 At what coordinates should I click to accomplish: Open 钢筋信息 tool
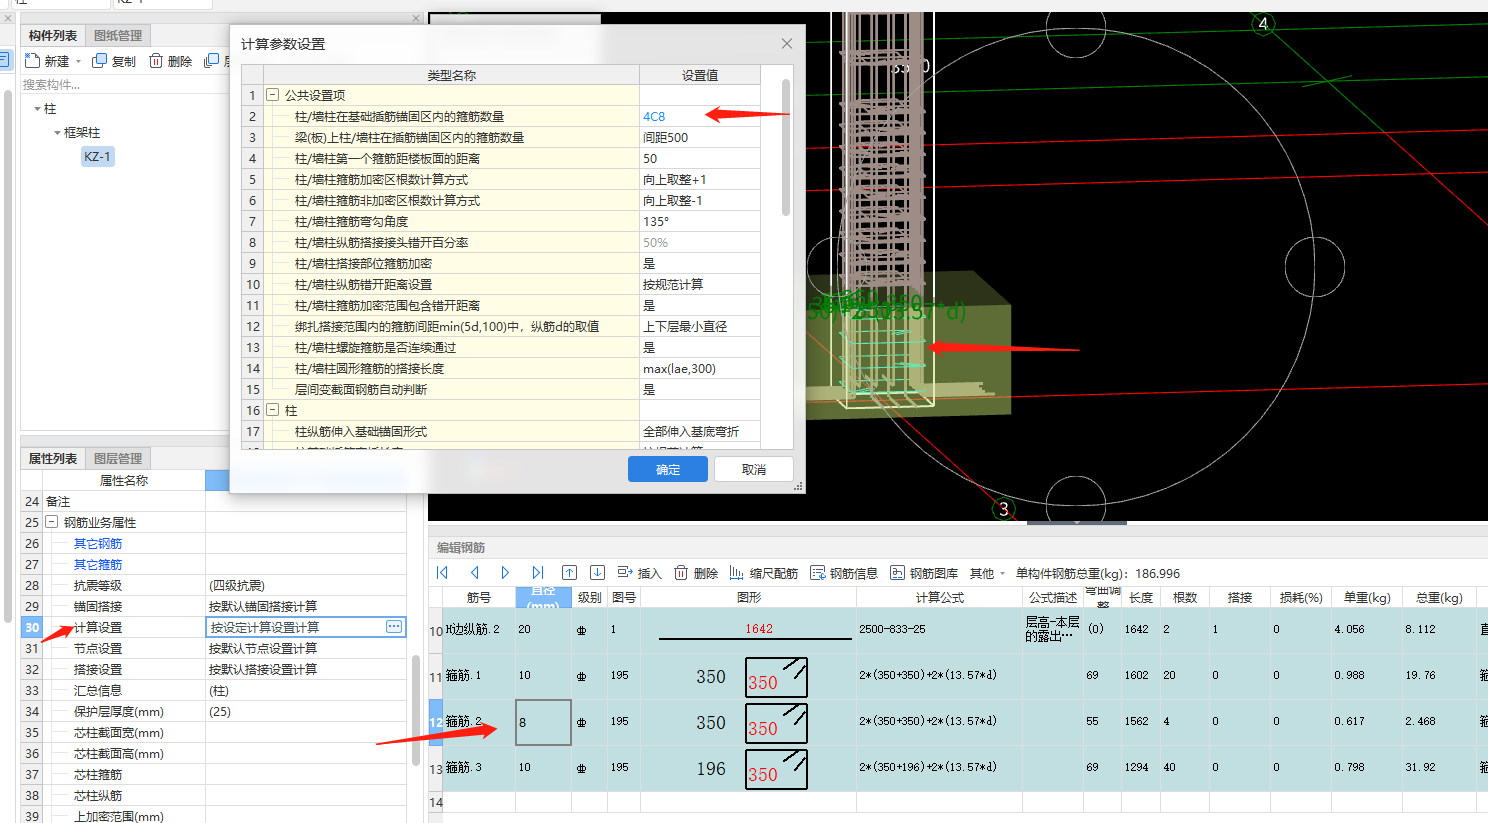(x=844, y=573)
